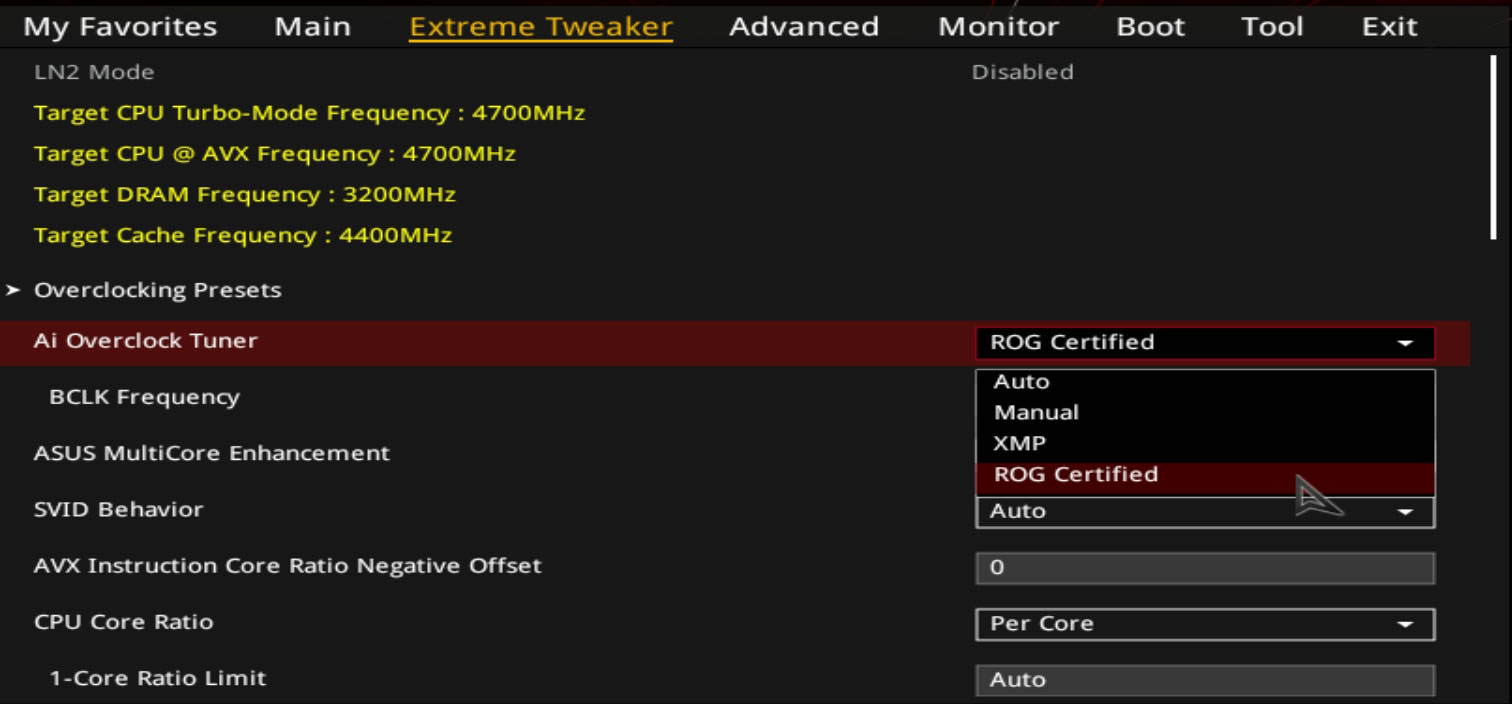Open the My Favorites tab

120,27
